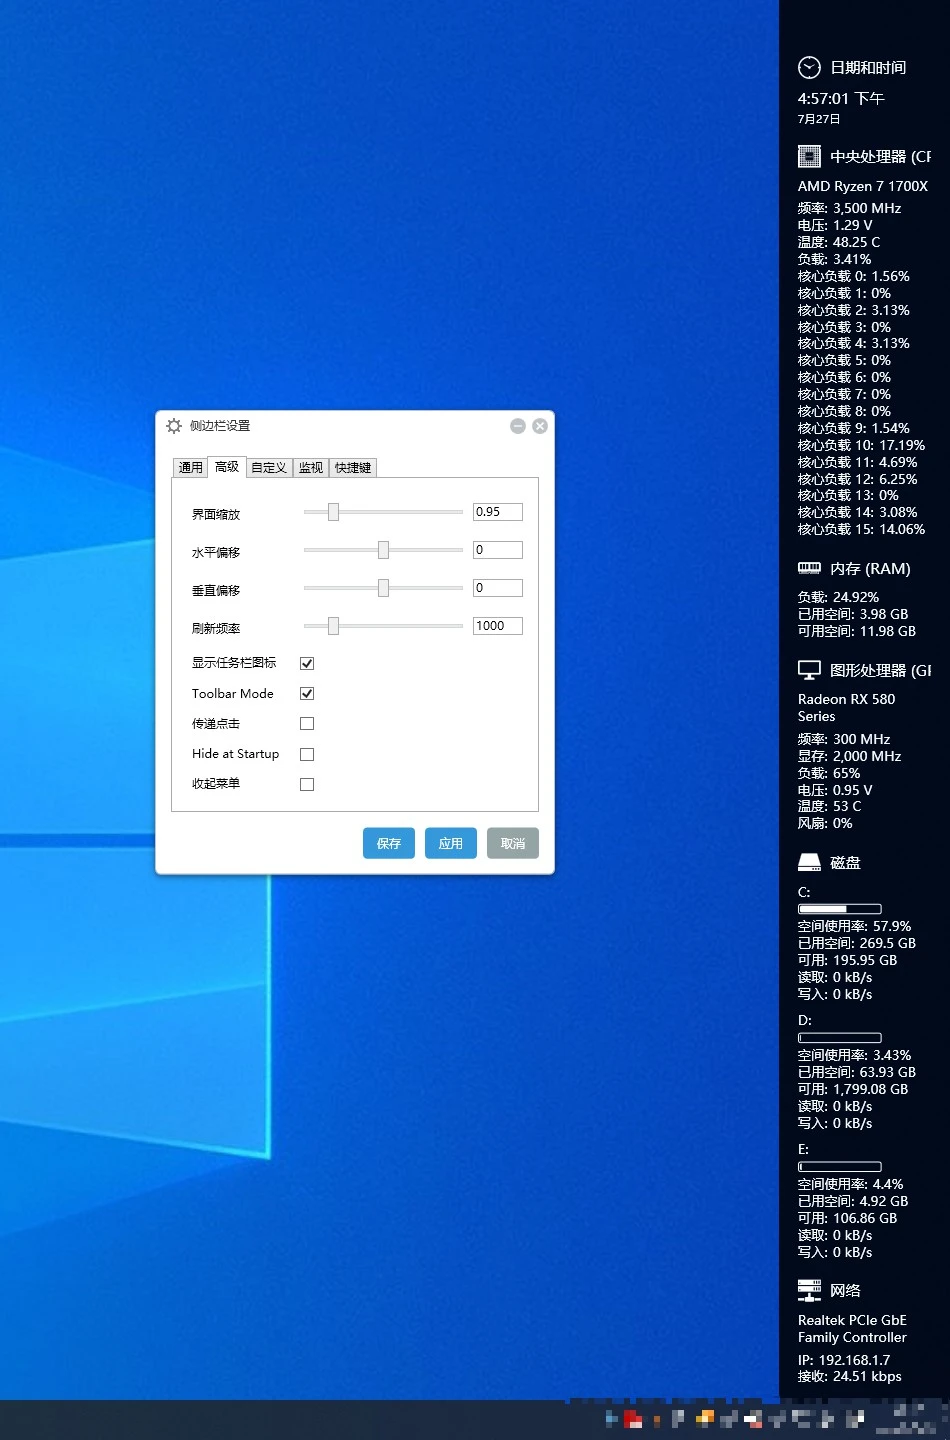Click the gear icon in the settings title bar

174,426
